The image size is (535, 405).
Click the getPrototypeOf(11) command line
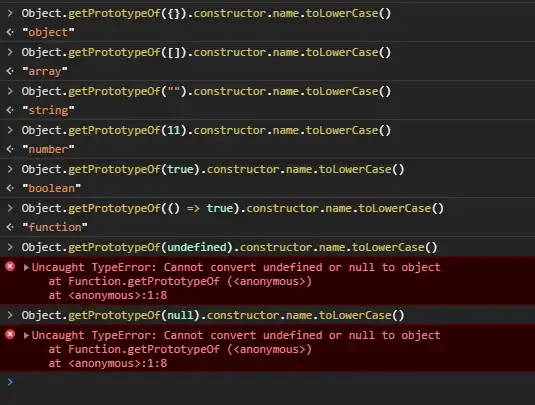click(206, 130)
